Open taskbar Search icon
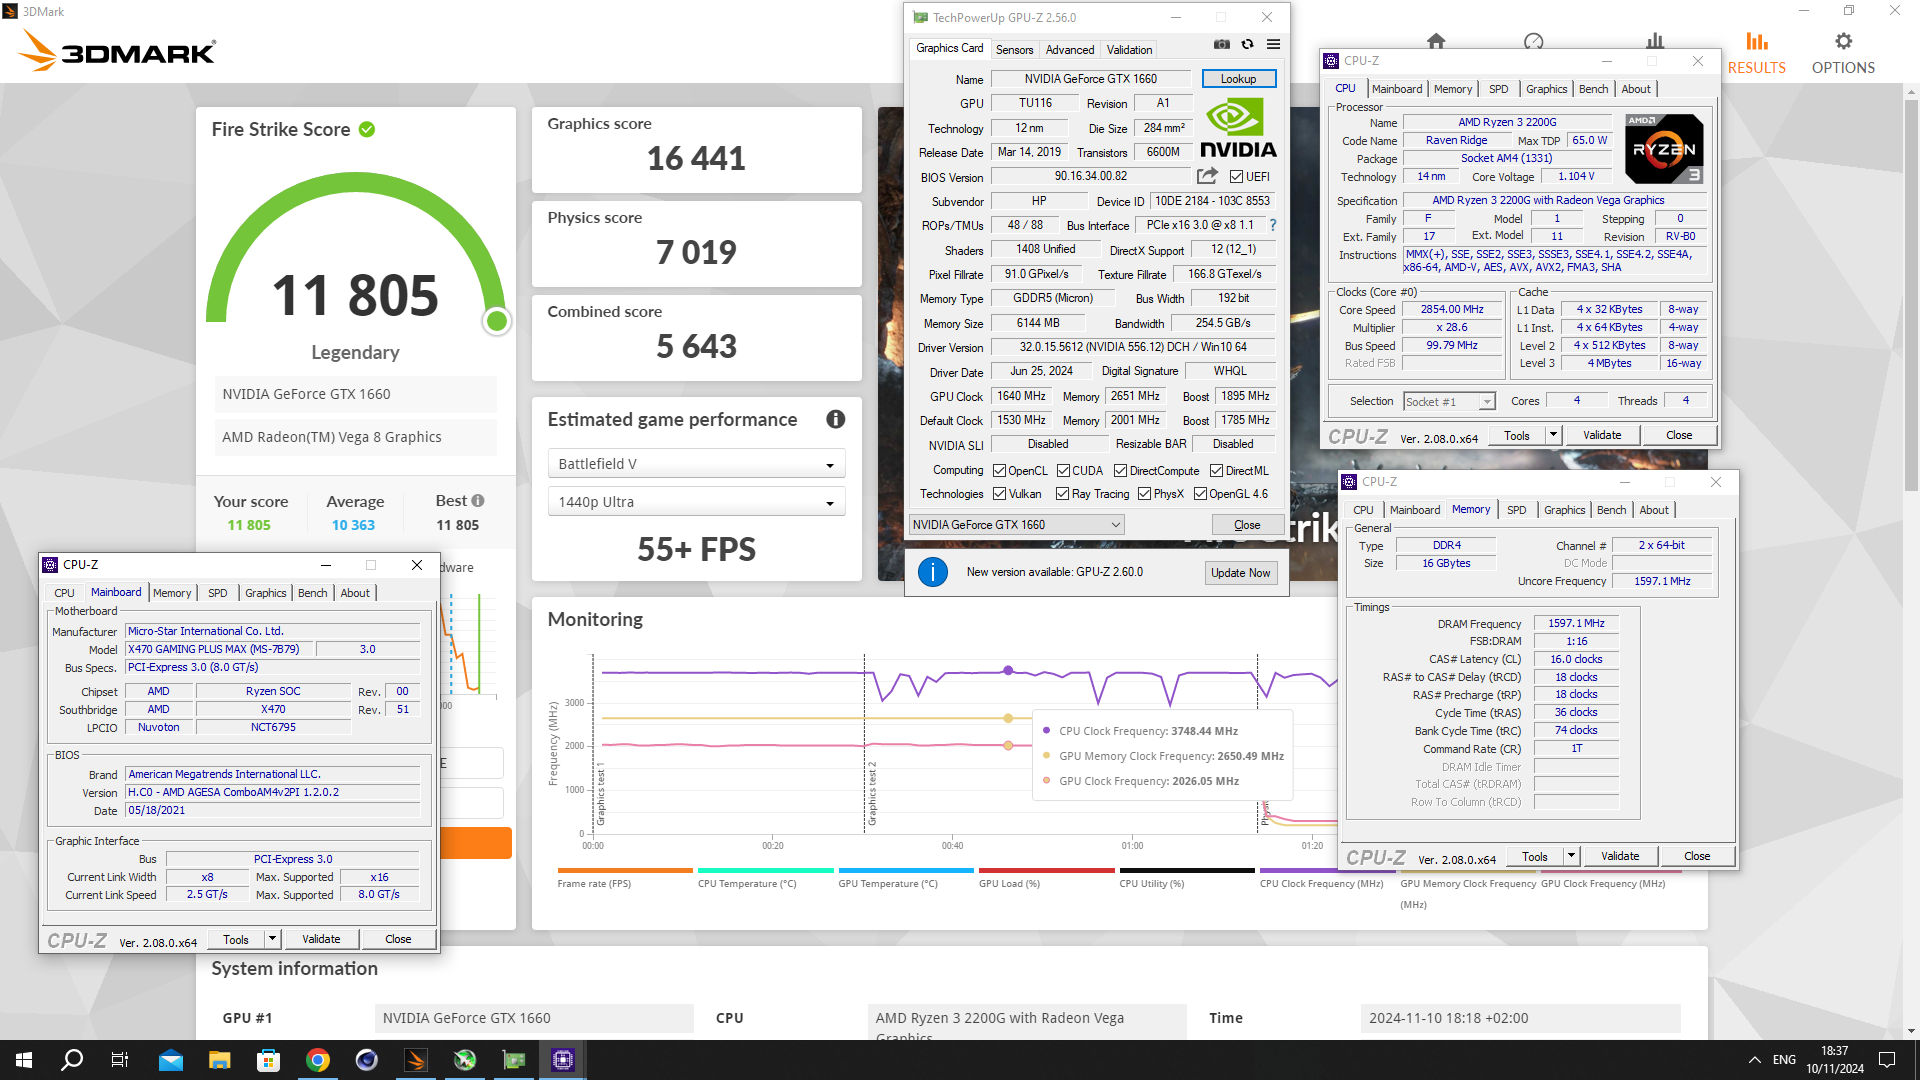Screen dimensions: 1920x1080 click(x=72, y=1060)
